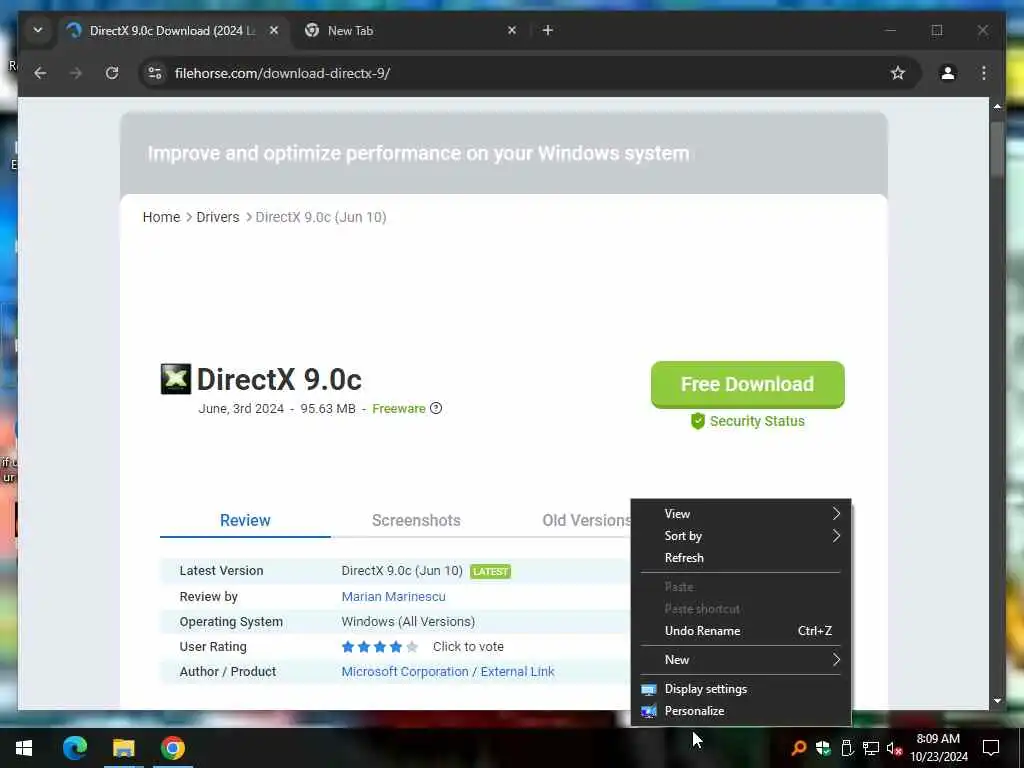The height and width of the screenshot is (768, 1024).
Task: Add a new browser tab
Action: (x=547, y=30)
